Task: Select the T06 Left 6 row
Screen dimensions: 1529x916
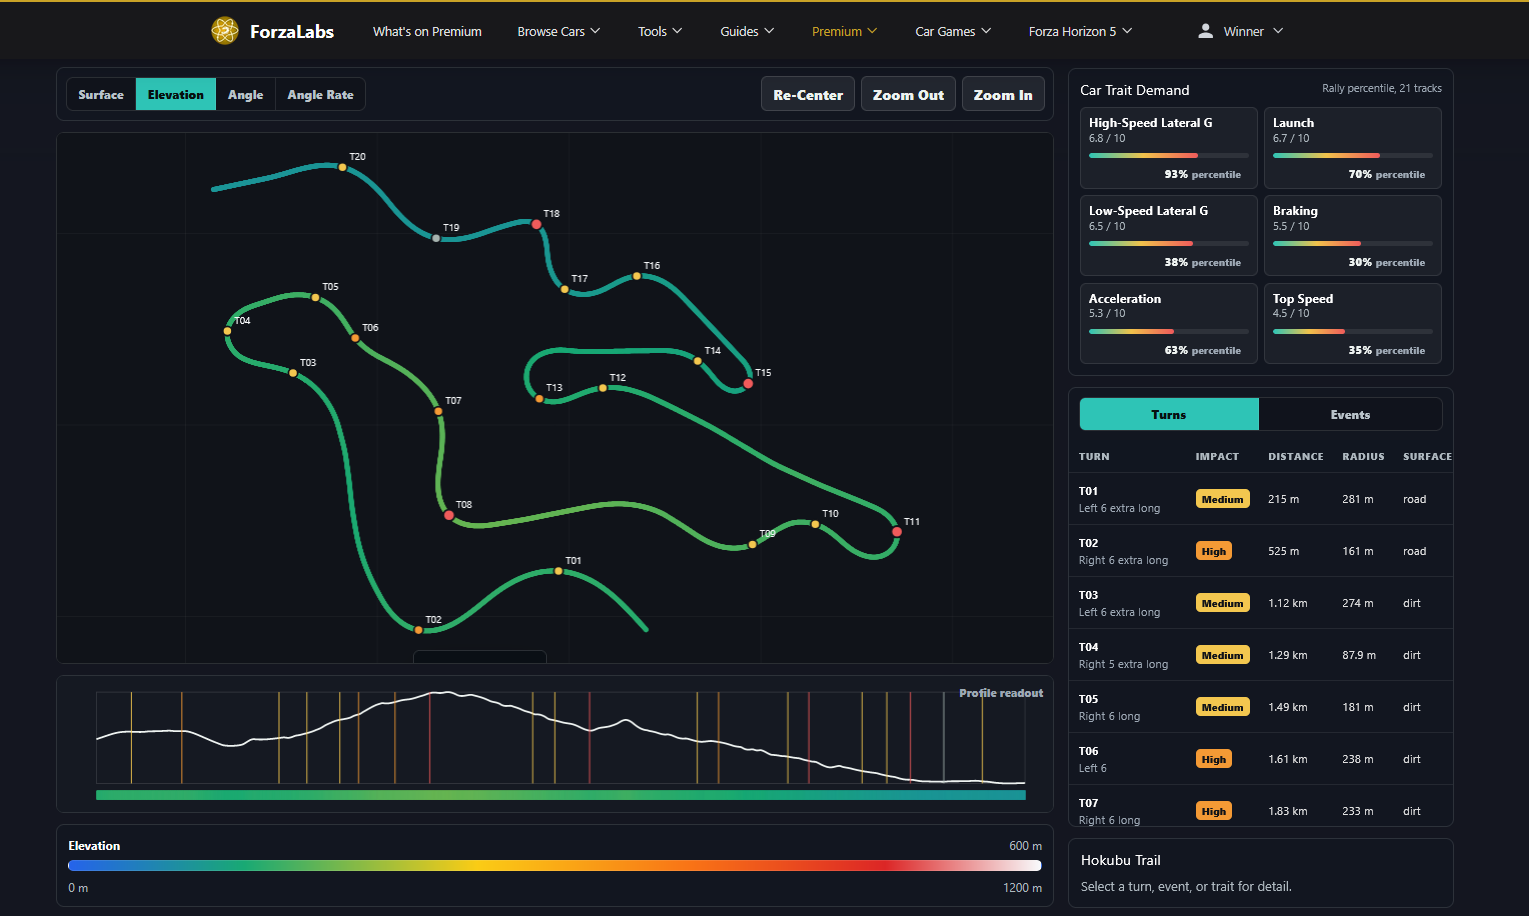Action: pos(1261,759)
